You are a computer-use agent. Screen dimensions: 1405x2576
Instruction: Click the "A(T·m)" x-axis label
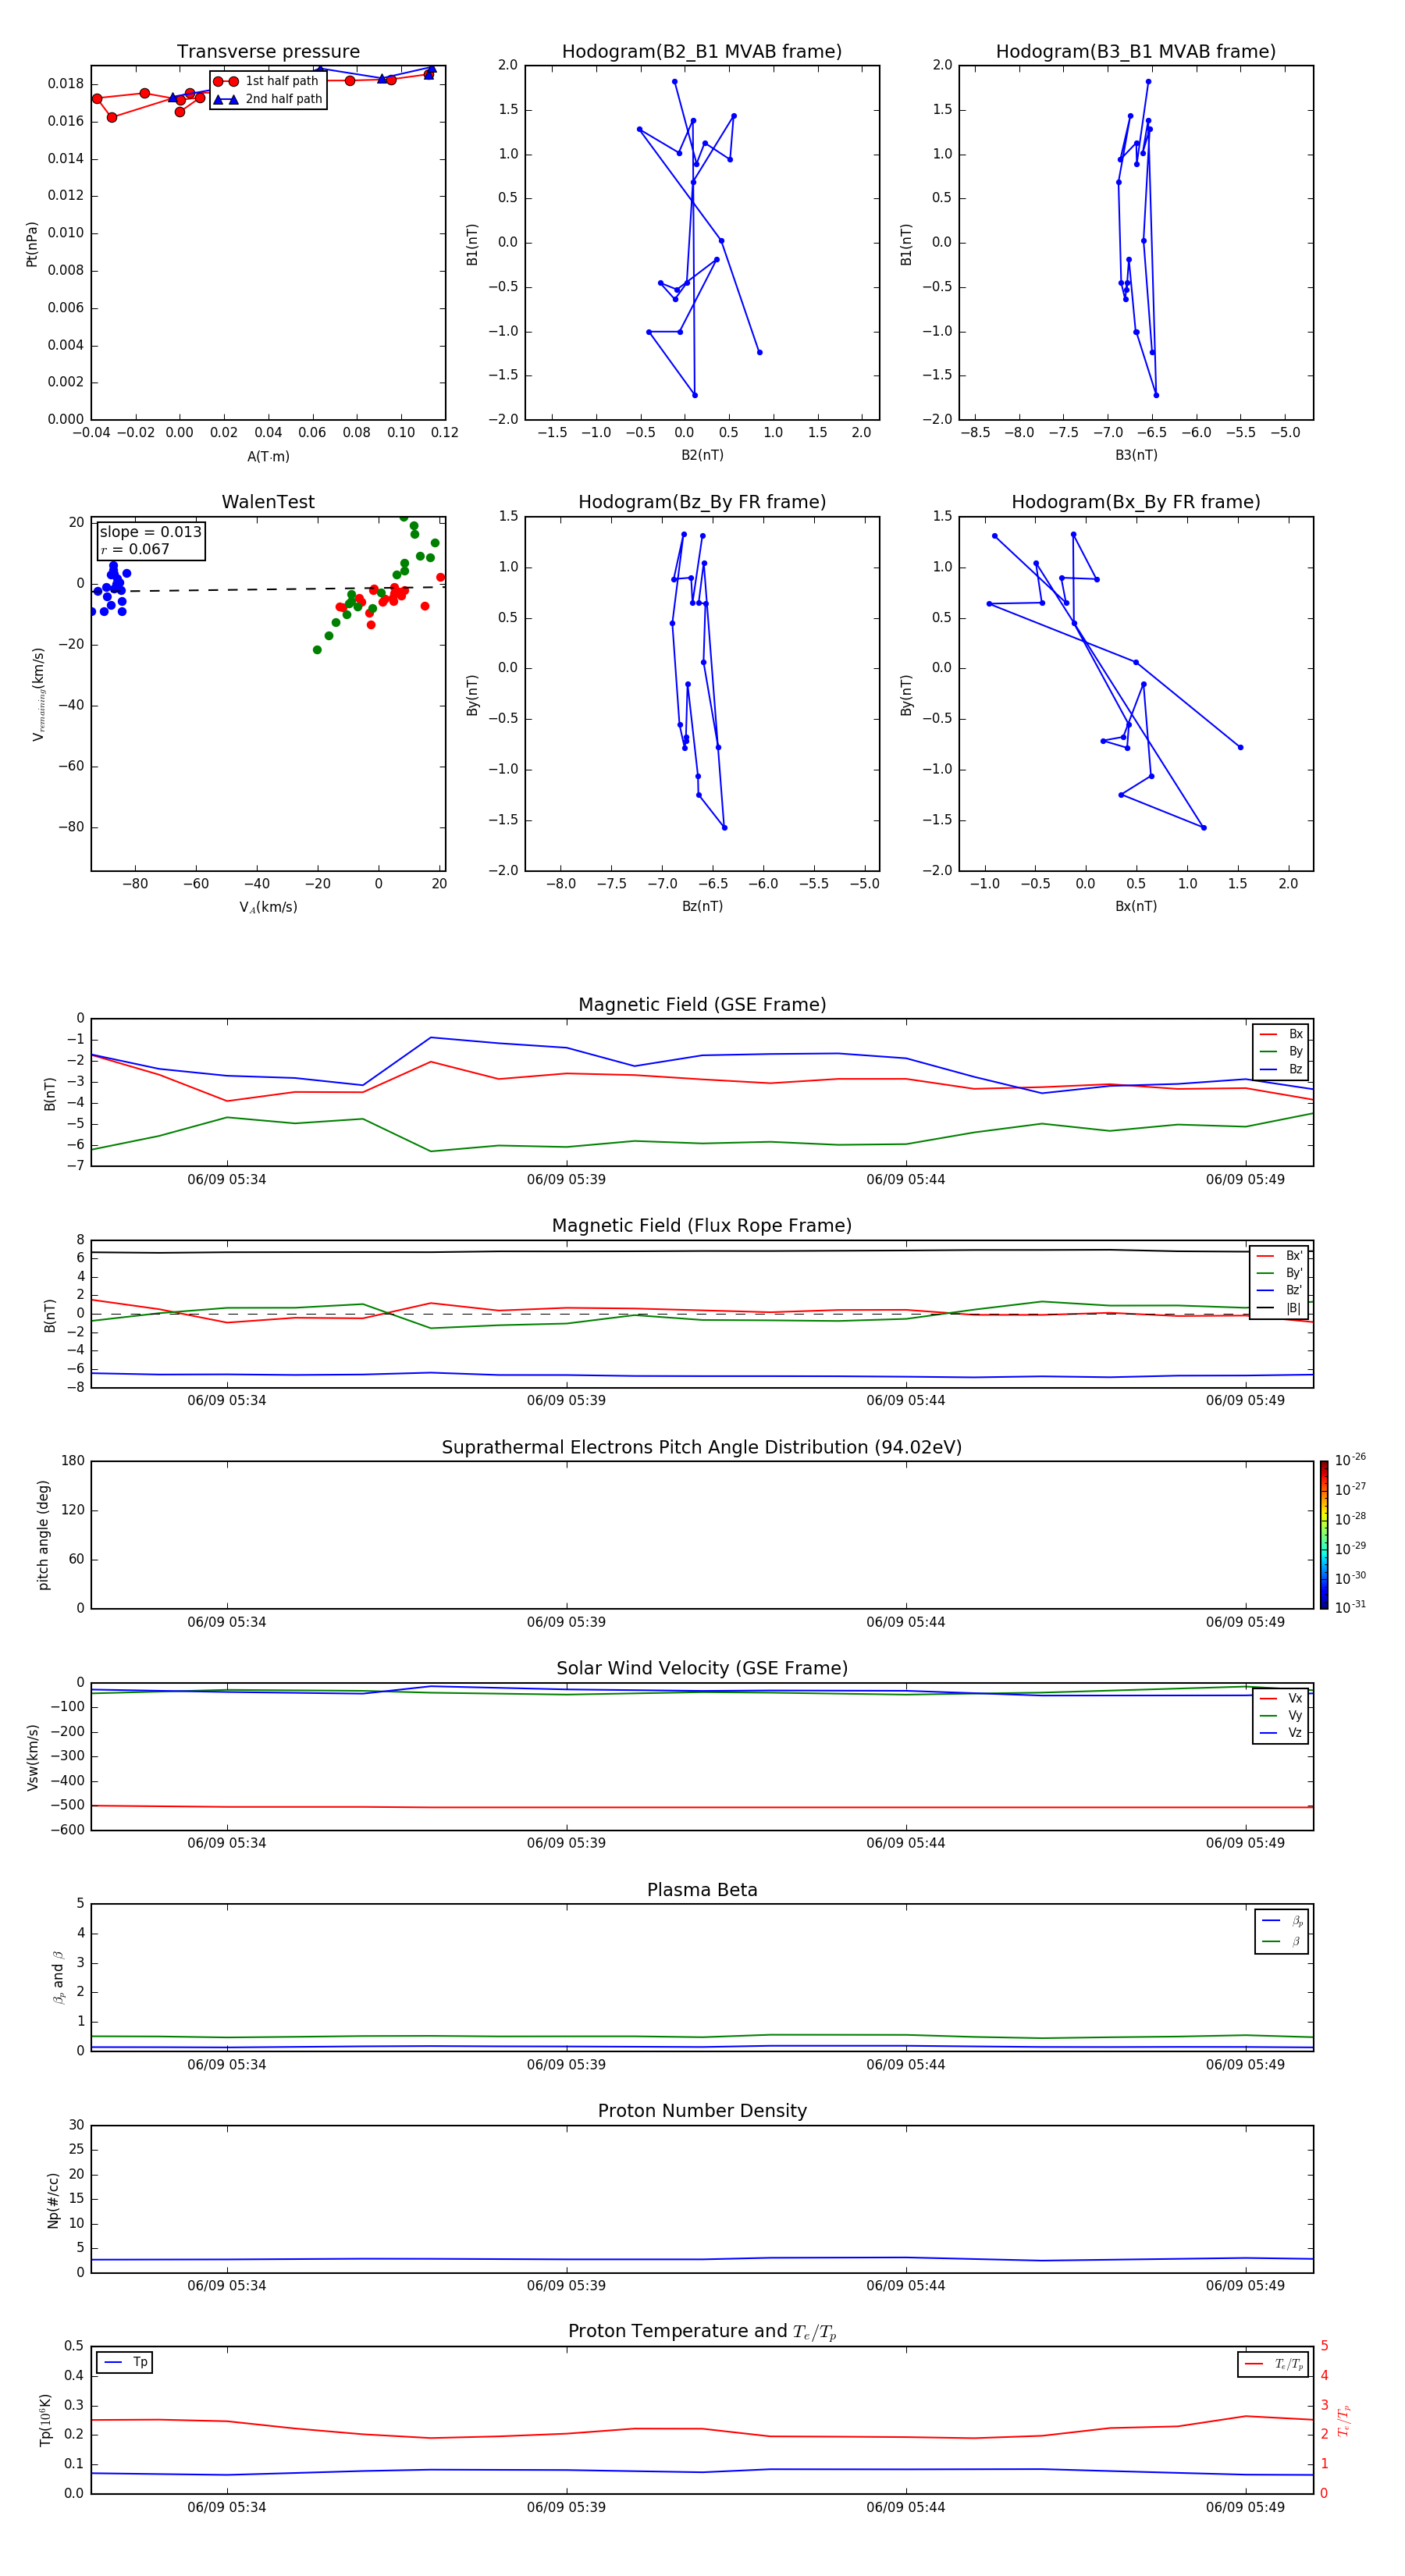[268, 457]
